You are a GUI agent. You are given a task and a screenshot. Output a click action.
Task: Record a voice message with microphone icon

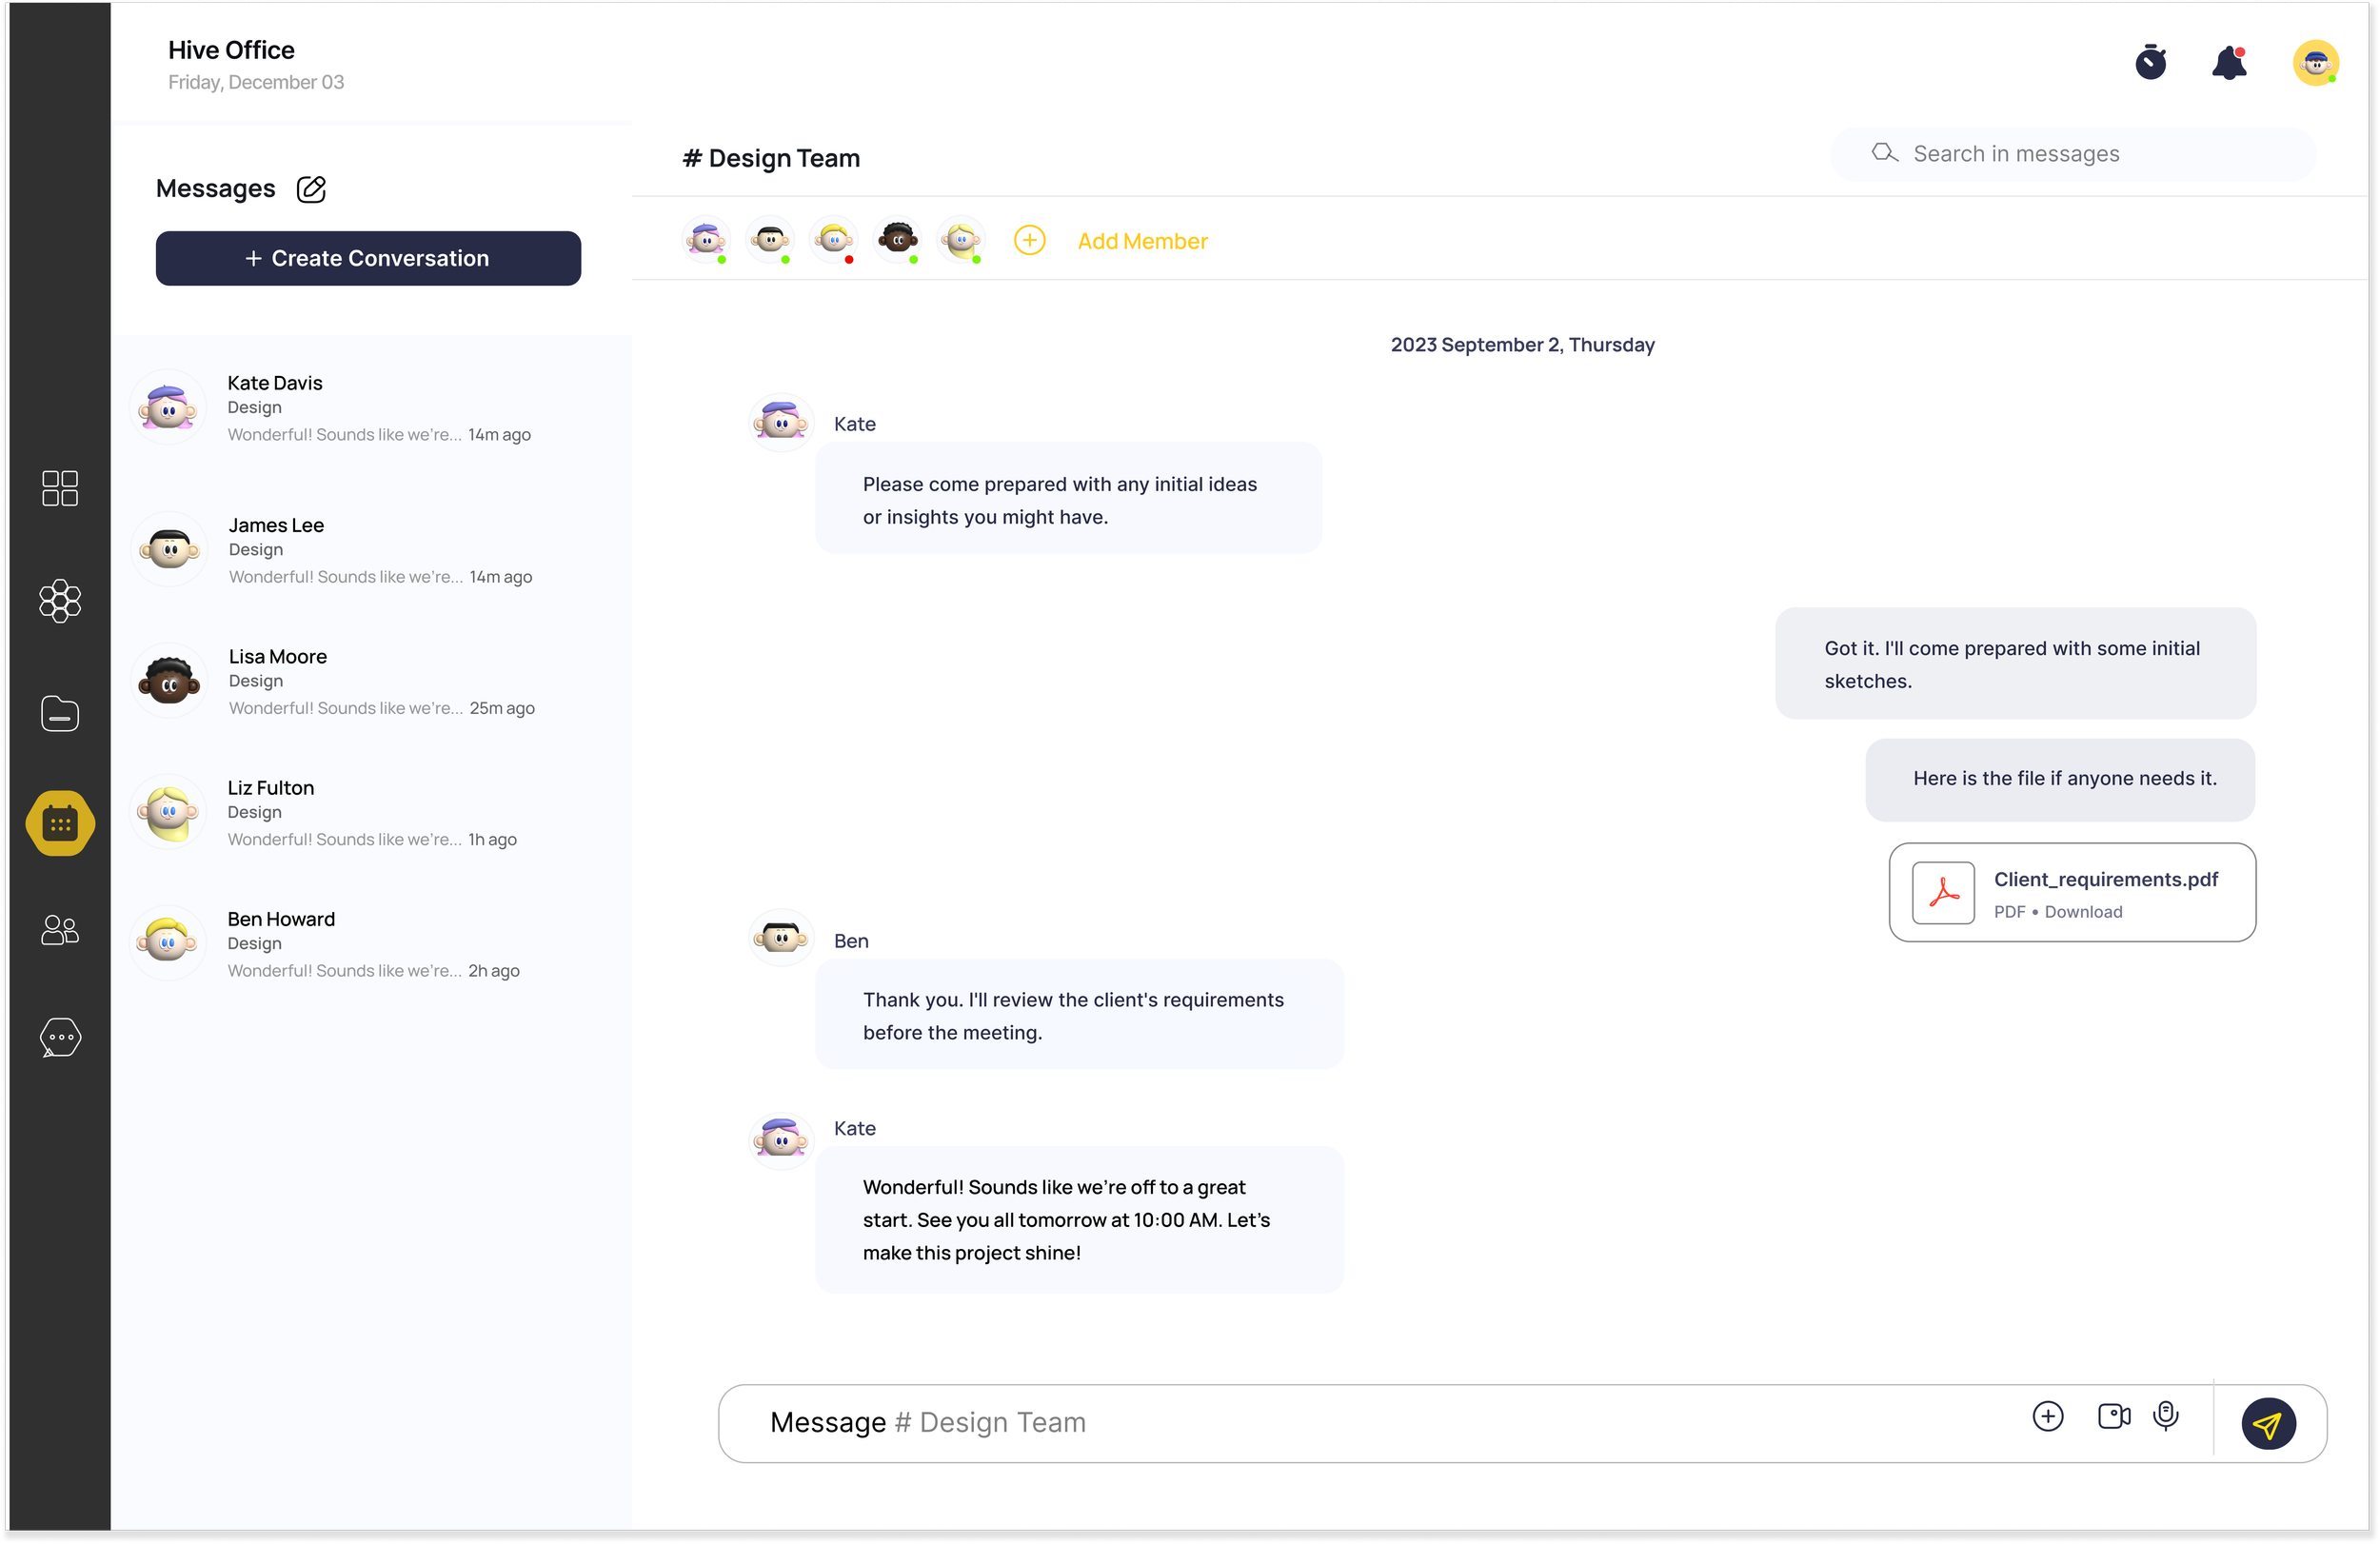2166,1416
